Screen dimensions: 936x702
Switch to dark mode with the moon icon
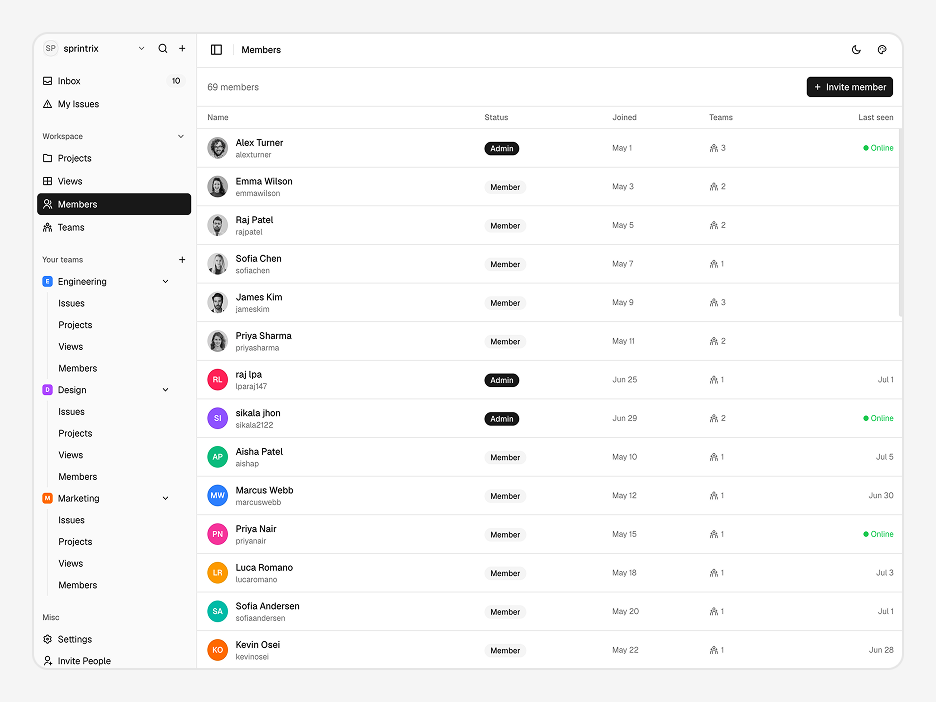point(856,50)
